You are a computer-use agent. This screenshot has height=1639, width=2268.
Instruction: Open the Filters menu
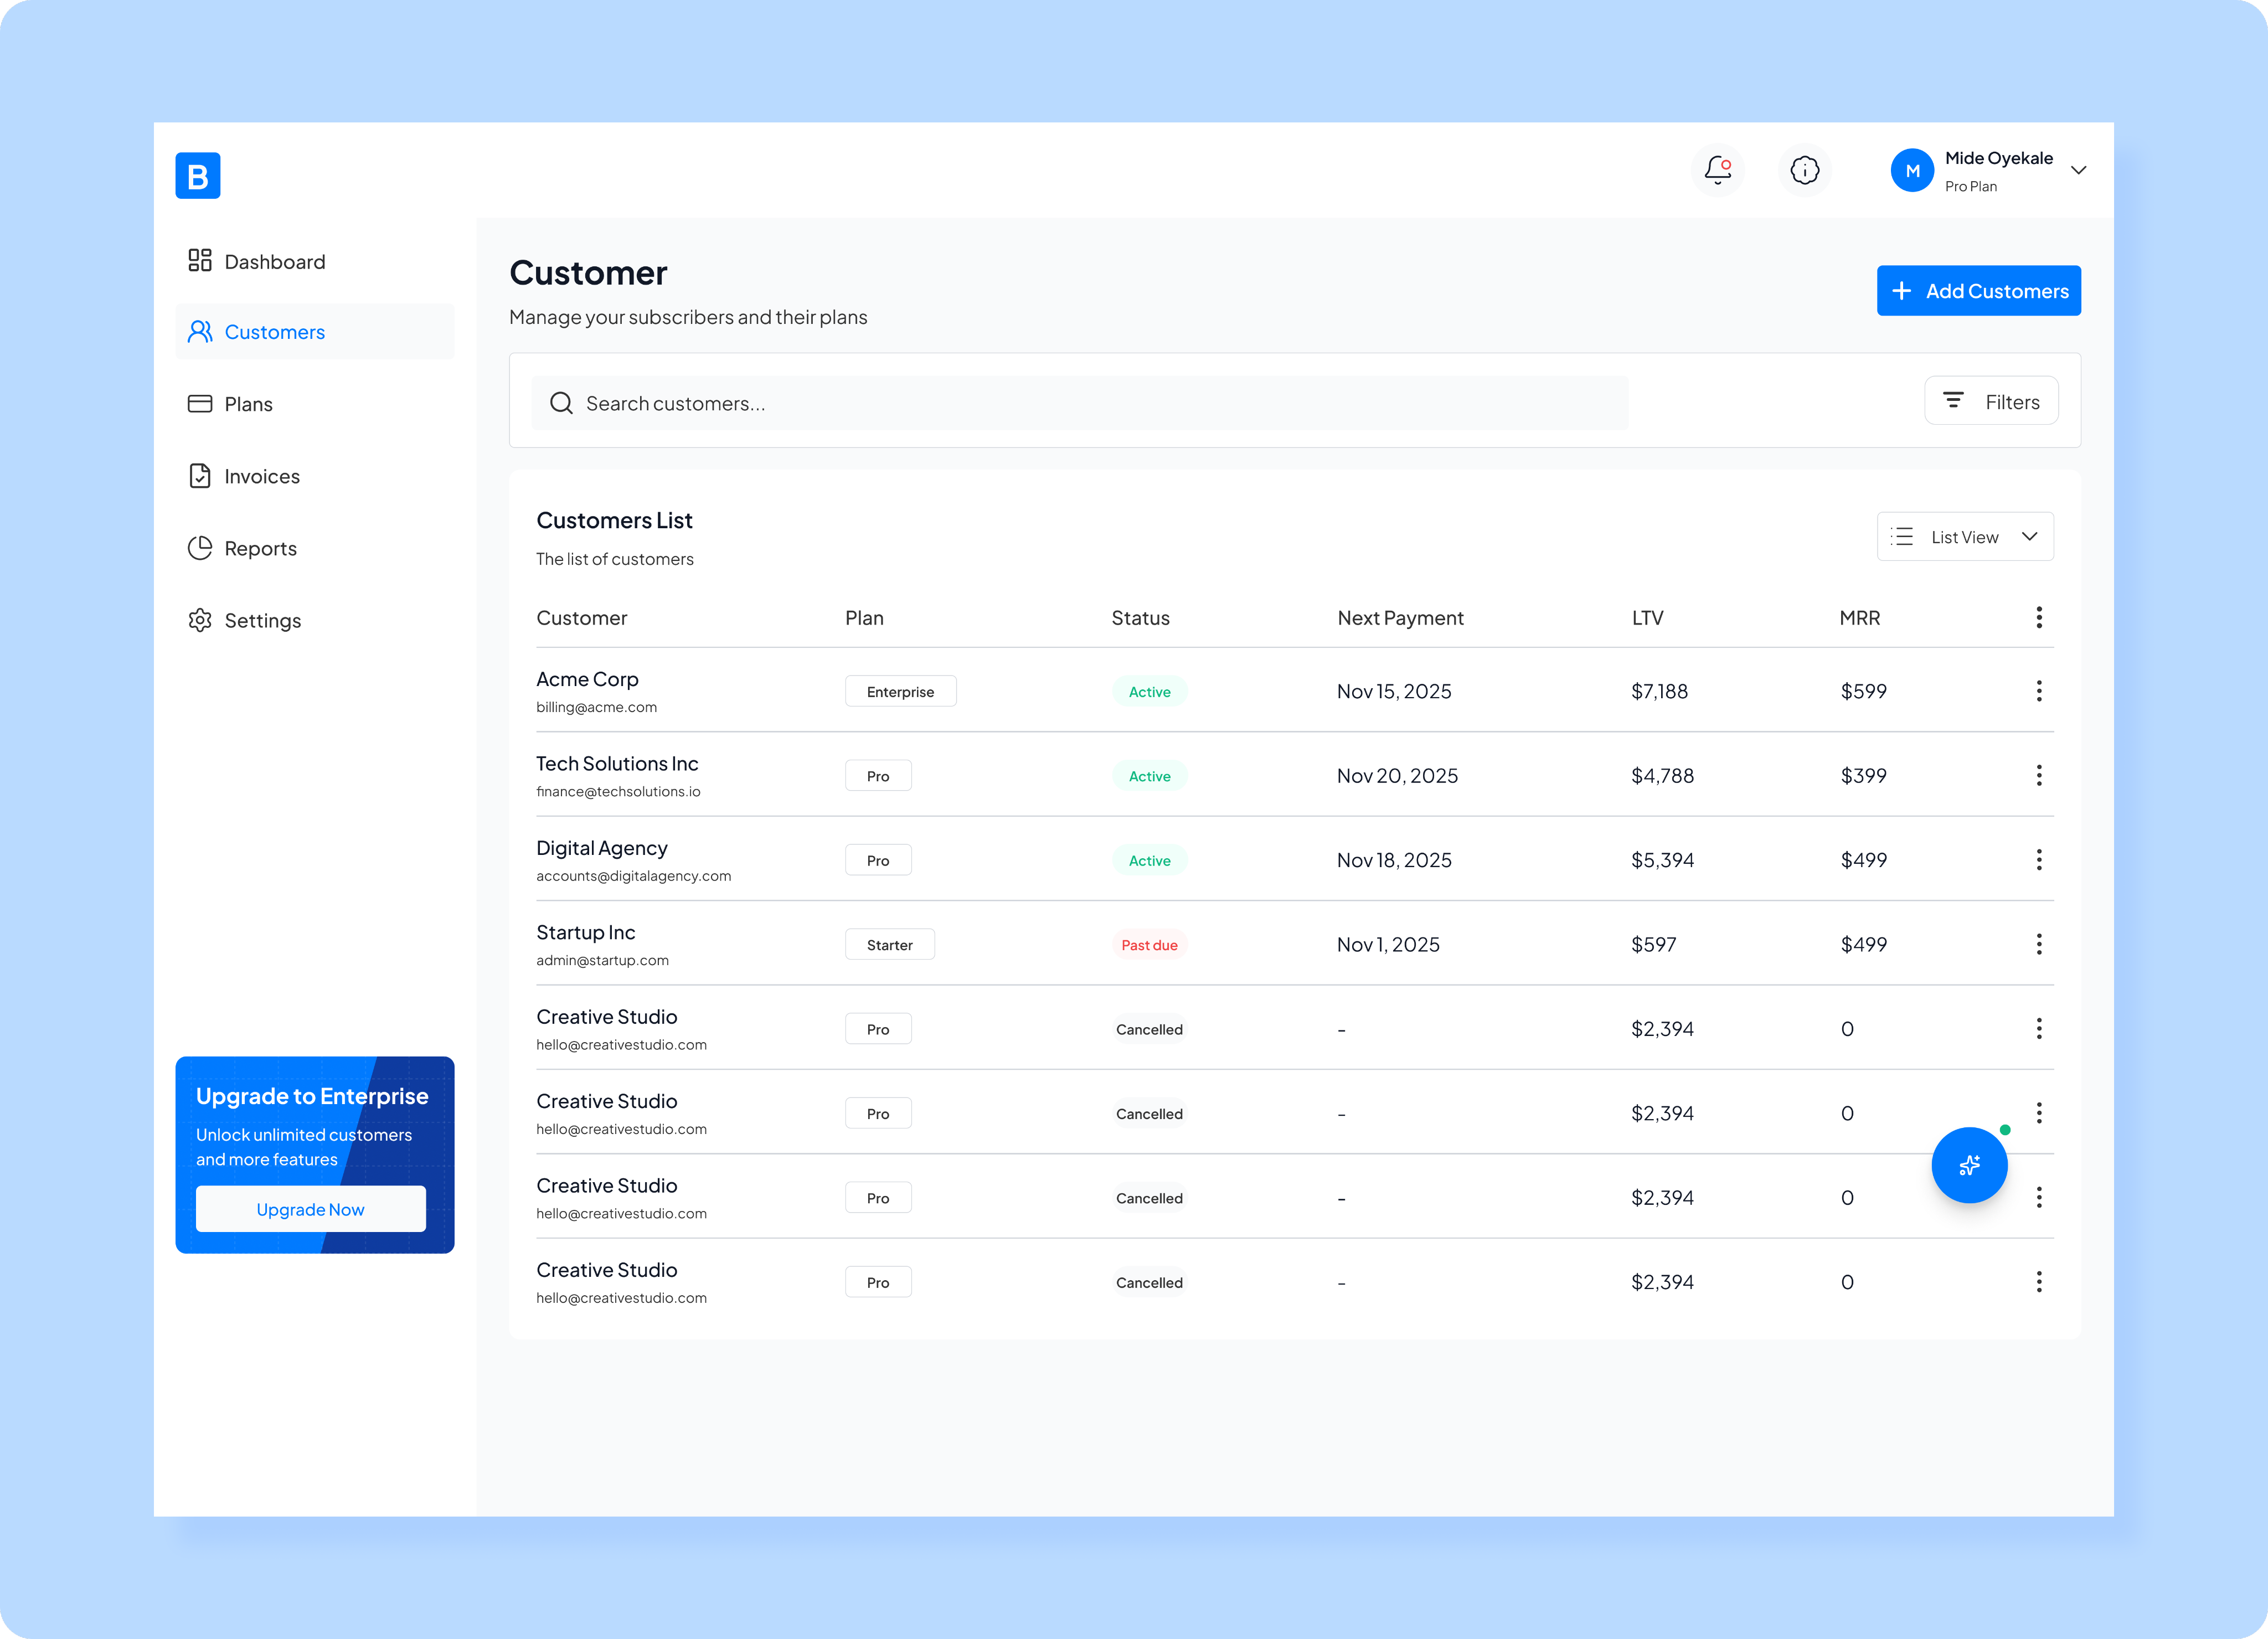pos(1990,401)
